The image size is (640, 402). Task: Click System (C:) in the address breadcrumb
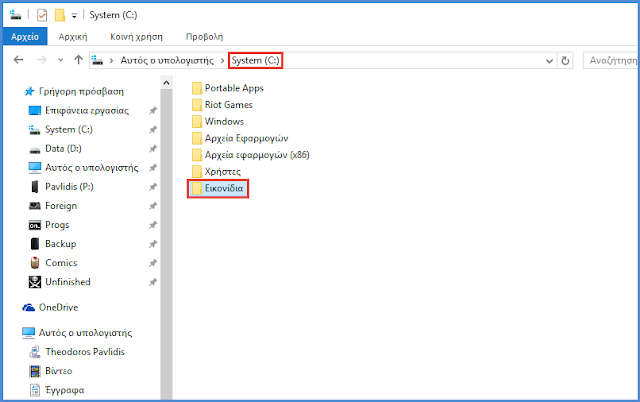[256, 61]
